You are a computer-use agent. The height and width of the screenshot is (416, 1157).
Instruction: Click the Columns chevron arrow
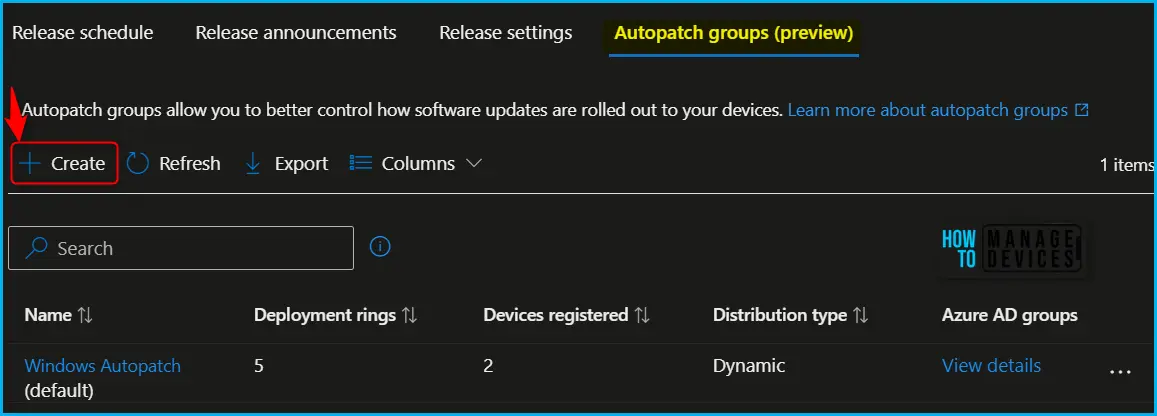tap(474, 163)
